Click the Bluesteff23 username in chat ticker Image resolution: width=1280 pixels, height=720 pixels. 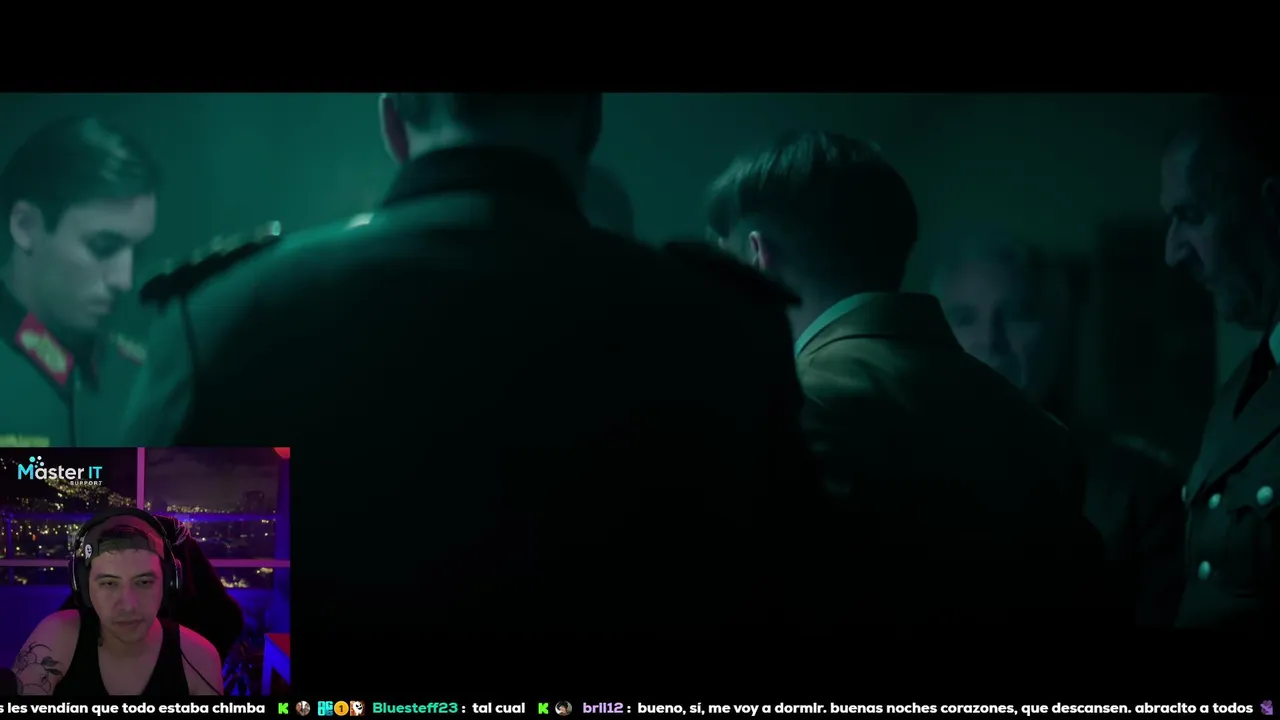(x=415, y=708)
